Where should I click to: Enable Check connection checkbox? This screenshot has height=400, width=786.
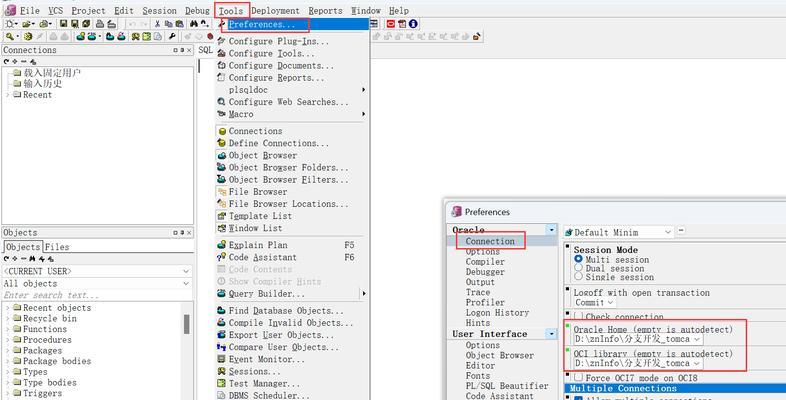[578, 316]
